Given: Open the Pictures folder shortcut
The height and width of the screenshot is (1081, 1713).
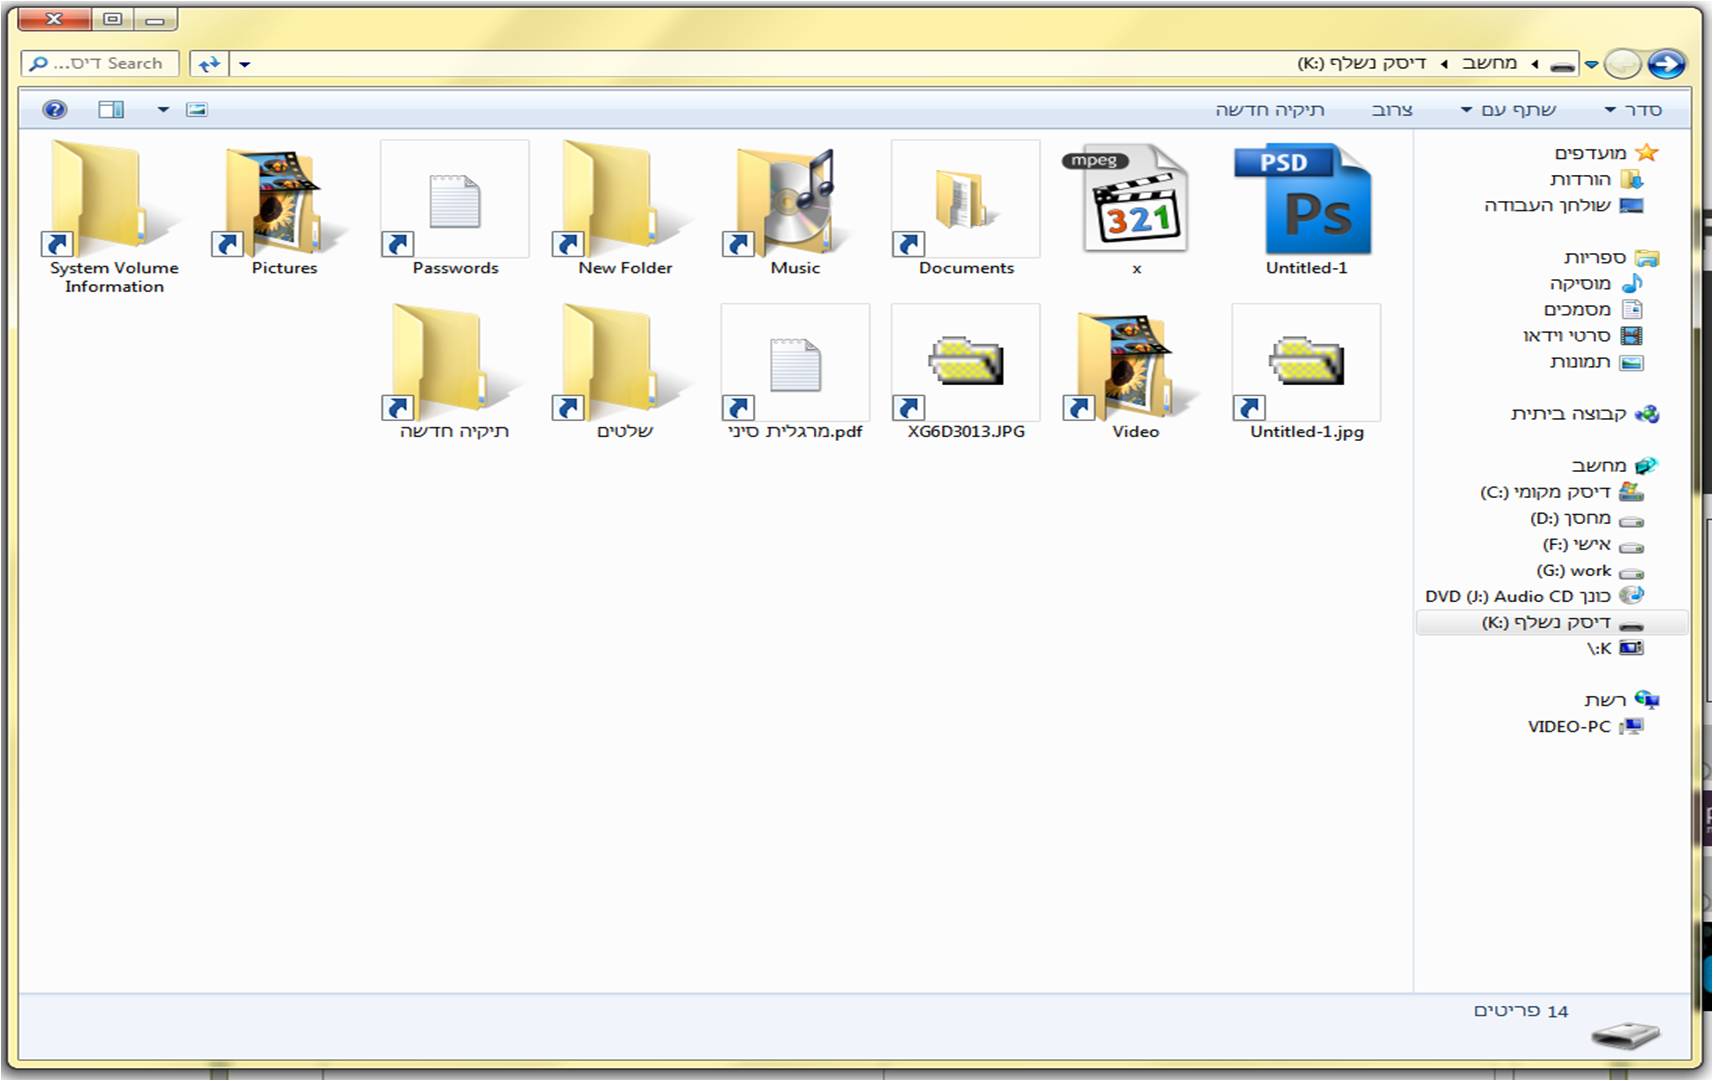Looking at the screenshot, I should (x=284, y=209).
